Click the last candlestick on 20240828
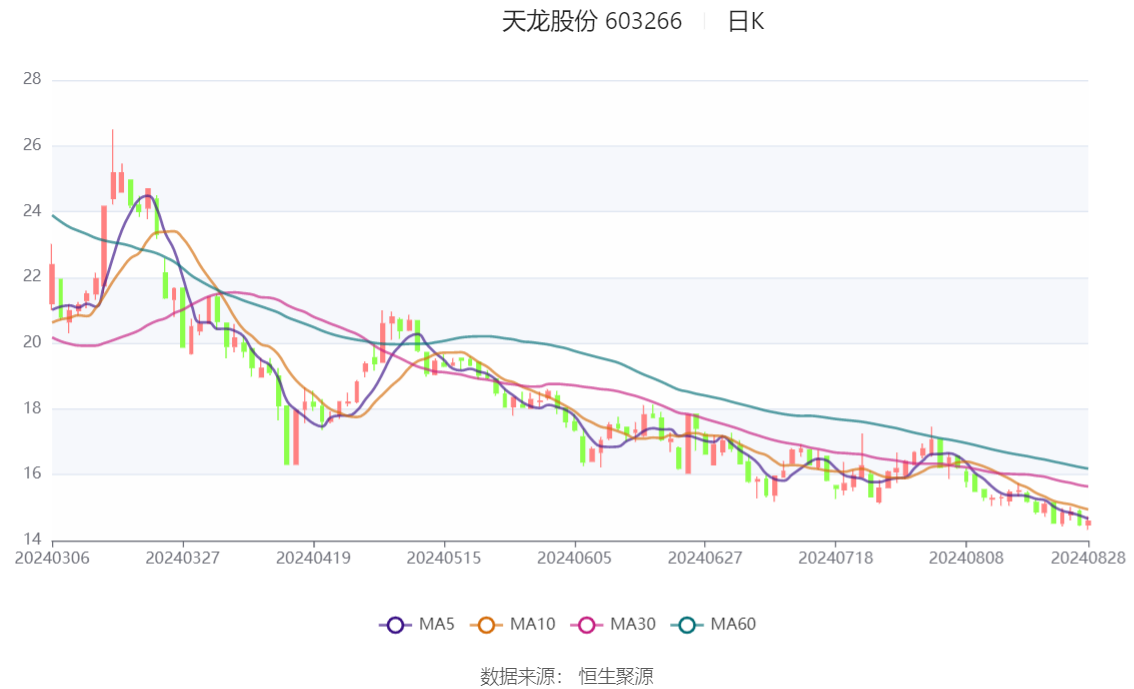 tap(1088, 523)
